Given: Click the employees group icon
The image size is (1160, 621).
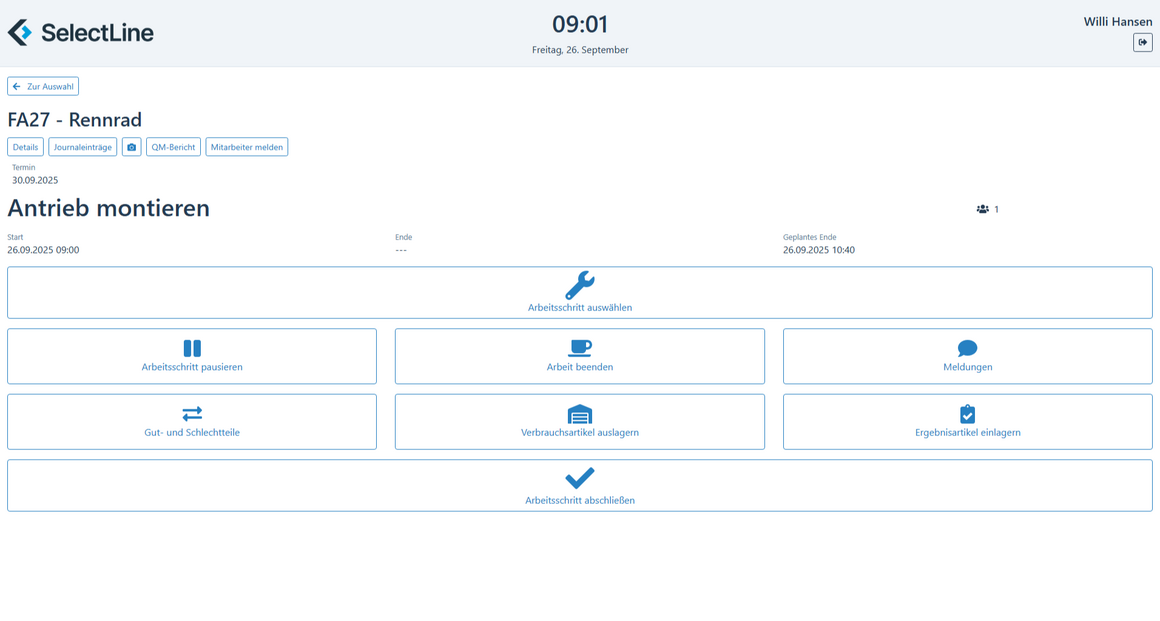Looking at the screenshot, I should coord(982,209).
